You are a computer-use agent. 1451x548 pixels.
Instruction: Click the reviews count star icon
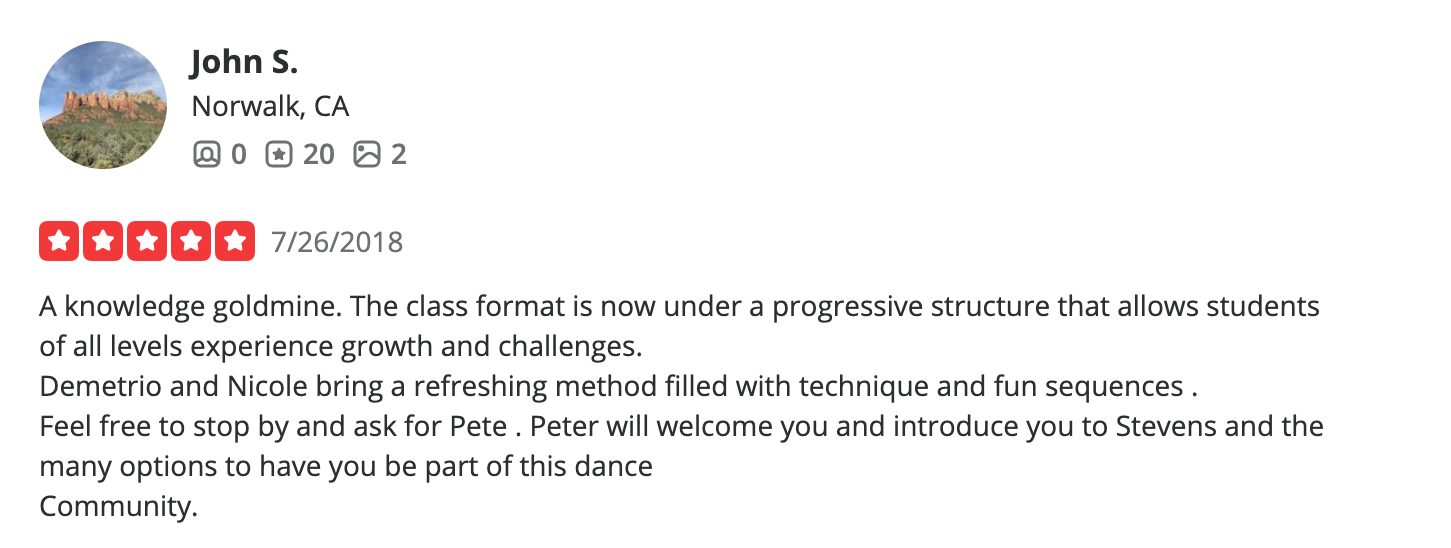279,154
